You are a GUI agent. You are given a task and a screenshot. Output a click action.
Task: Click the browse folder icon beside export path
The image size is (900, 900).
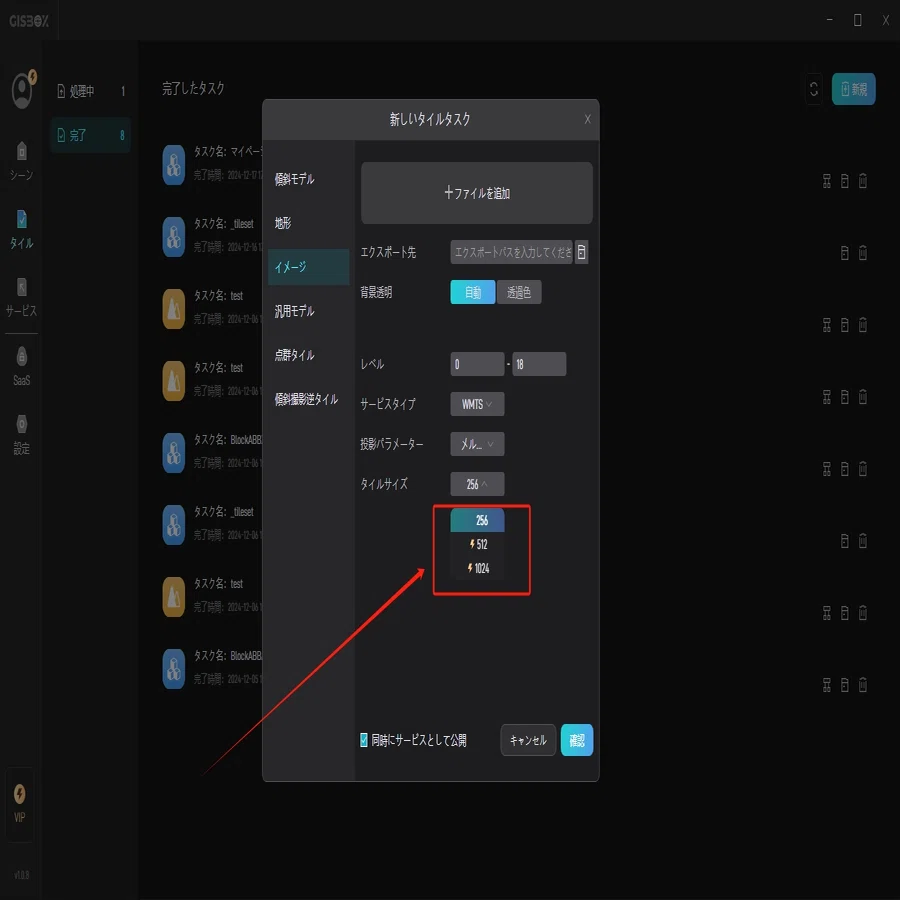click(x=581, y=252)
